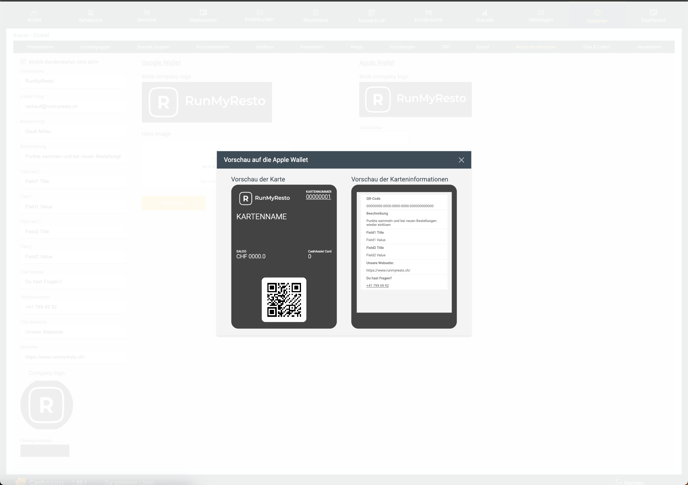Click the website URL in card information preview

pyautogui.click(x=388, y=270)
